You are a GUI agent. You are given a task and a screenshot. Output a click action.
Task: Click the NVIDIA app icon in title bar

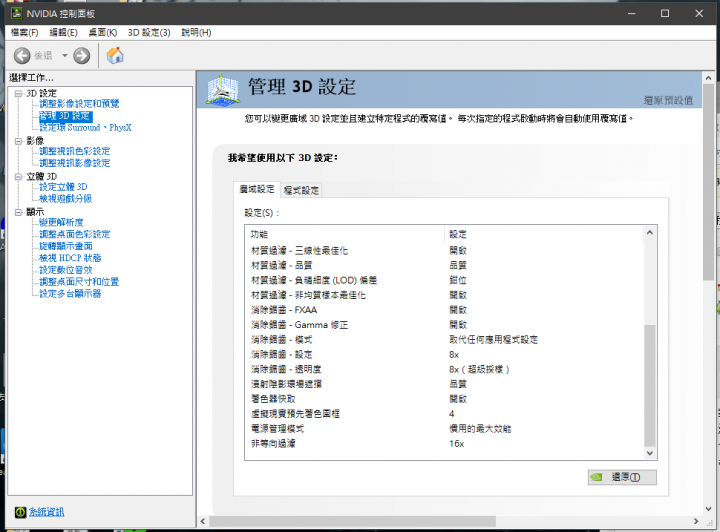pos(17,13)
